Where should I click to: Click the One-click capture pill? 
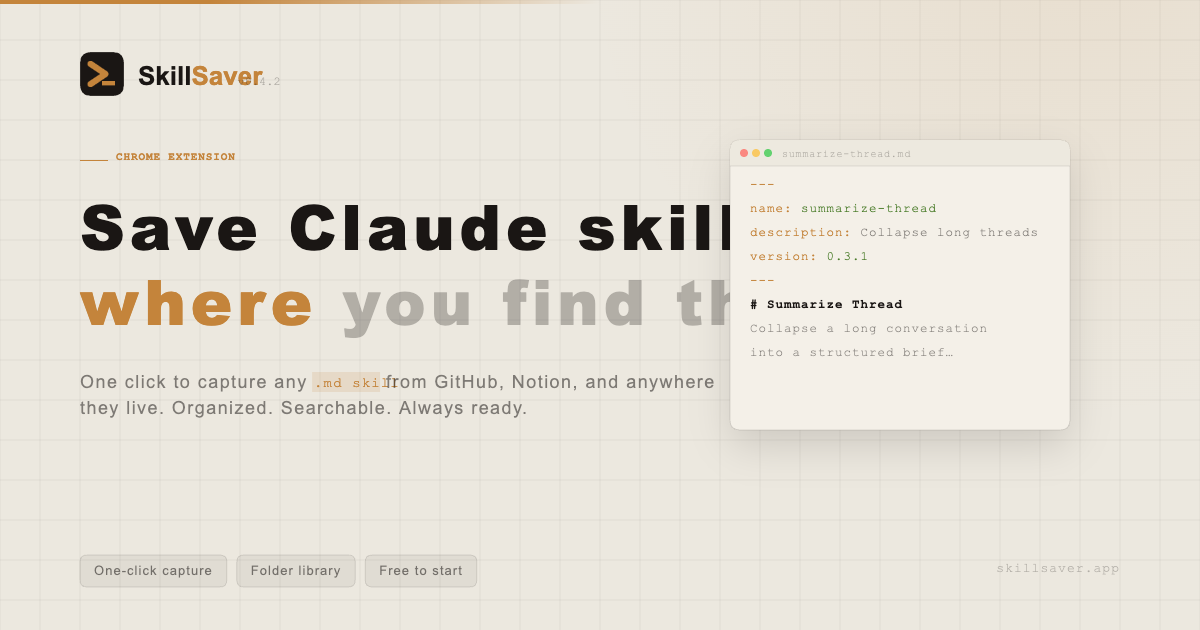tap(153, 571)
